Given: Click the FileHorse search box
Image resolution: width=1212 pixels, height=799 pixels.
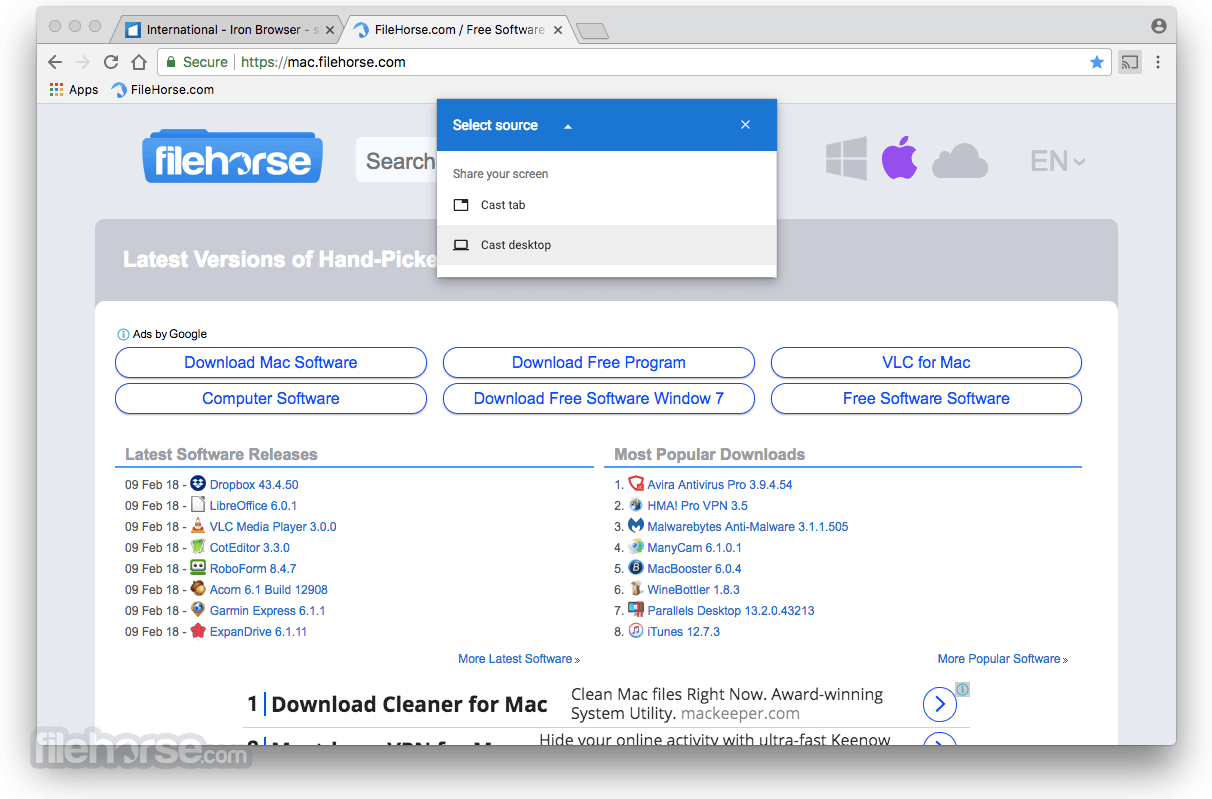Looking at the screenshot, I should point(396,160).
